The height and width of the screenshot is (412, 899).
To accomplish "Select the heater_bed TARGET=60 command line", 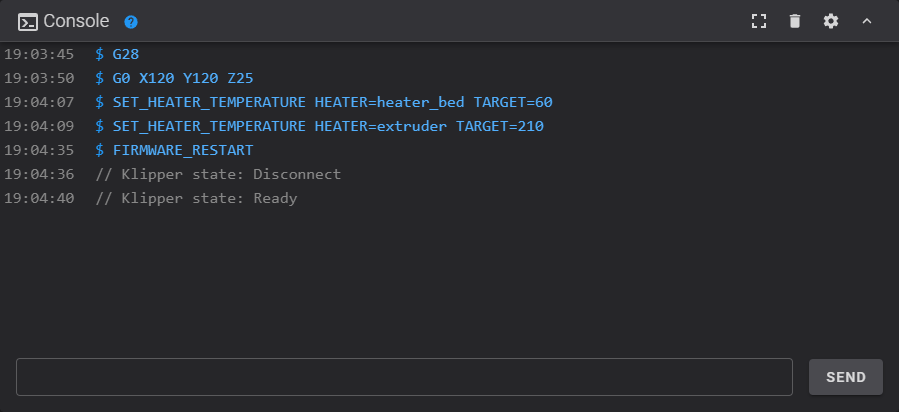I will coord(332,102).
